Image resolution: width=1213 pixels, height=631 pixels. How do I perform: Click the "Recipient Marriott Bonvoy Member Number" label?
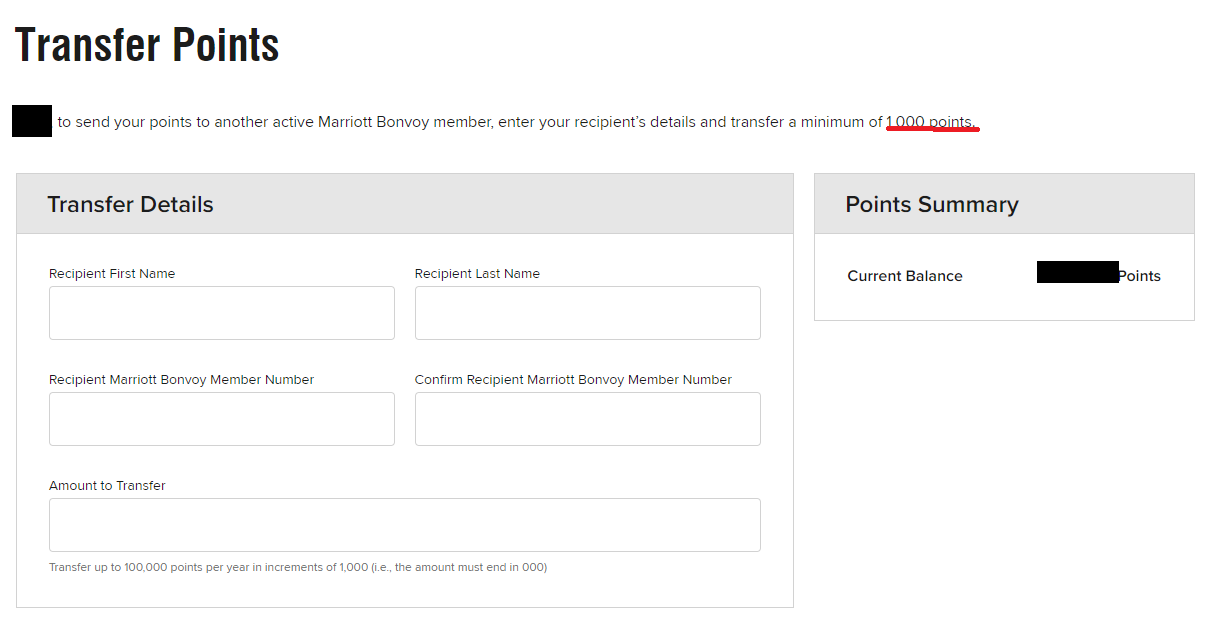(181, 380)
